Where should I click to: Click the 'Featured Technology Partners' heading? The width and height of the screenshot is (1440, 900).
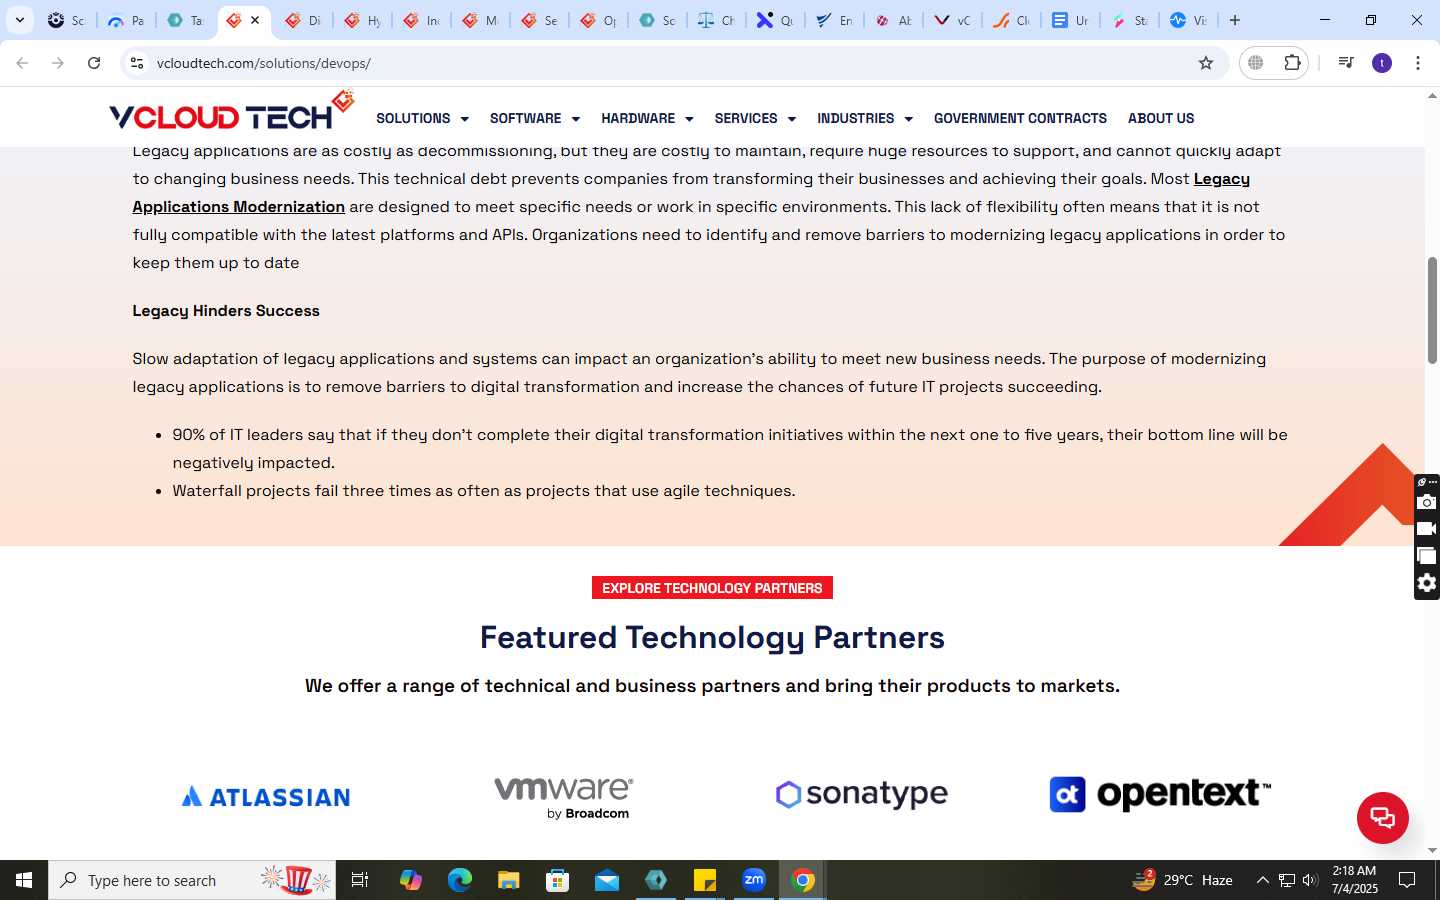click(x=712, y=638)
